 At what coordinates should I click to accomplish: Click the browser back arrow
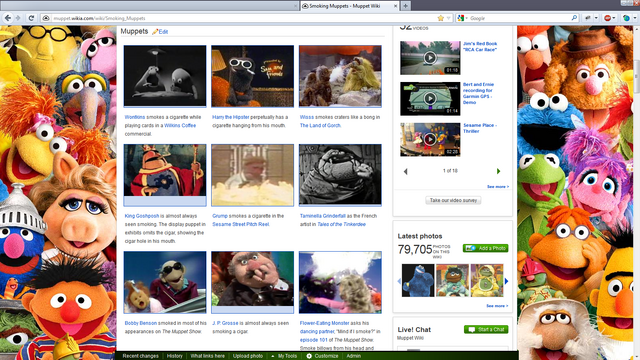[x=7, y=18]
